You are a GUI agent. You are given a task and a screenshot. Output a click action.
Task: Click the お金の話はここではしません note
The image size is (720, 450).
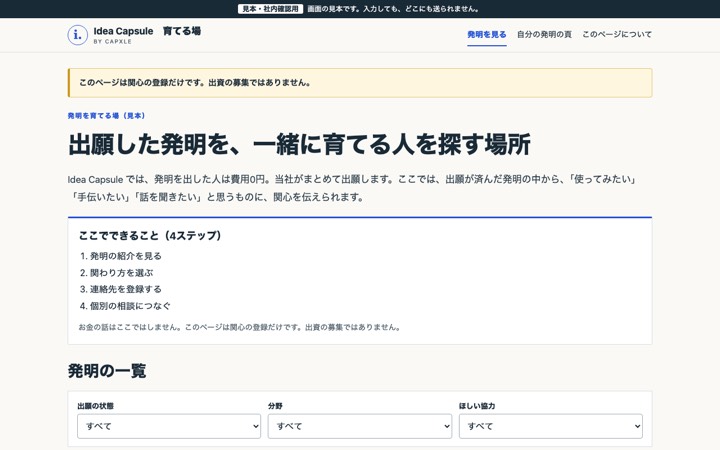[240, 327]
